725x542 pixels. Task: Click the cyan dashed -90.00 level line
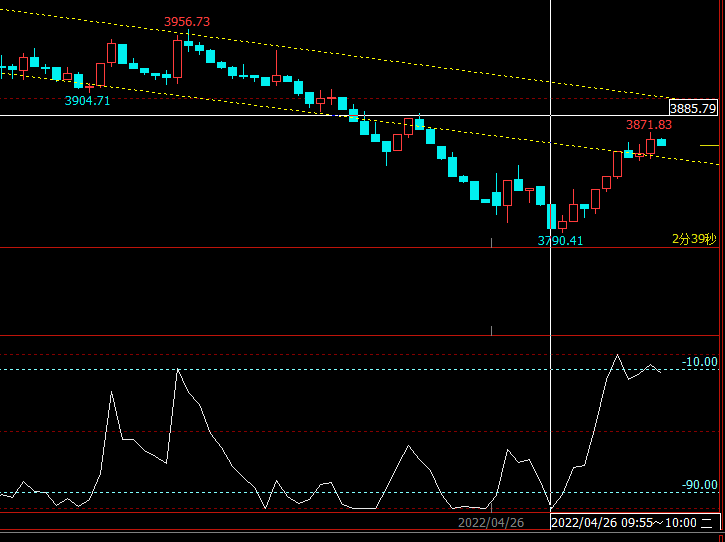point(300,492)
